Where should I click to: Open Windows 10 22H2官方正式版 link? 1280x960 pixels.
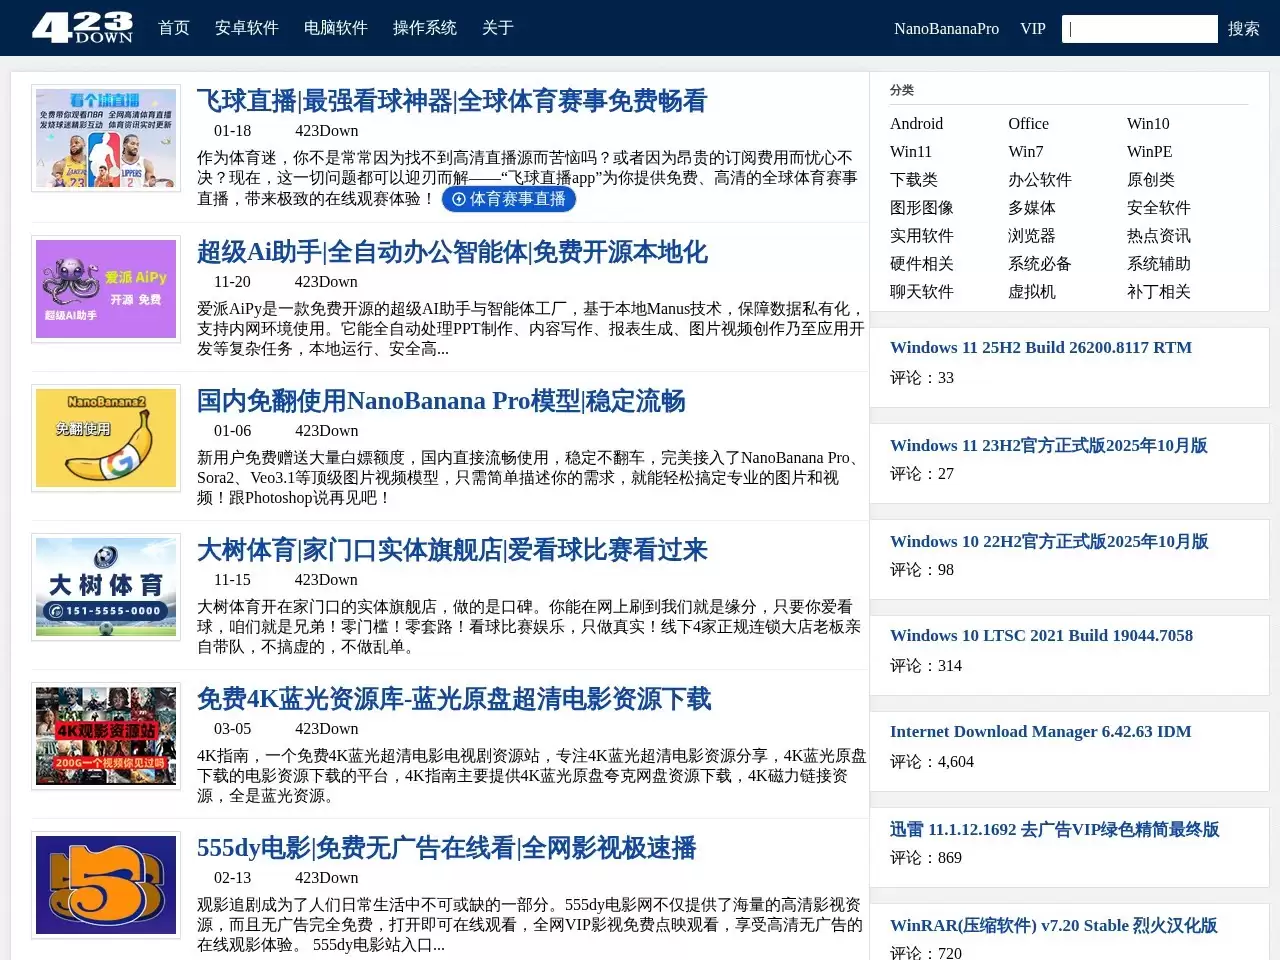pyautogui.click(x=1049, y=542)
